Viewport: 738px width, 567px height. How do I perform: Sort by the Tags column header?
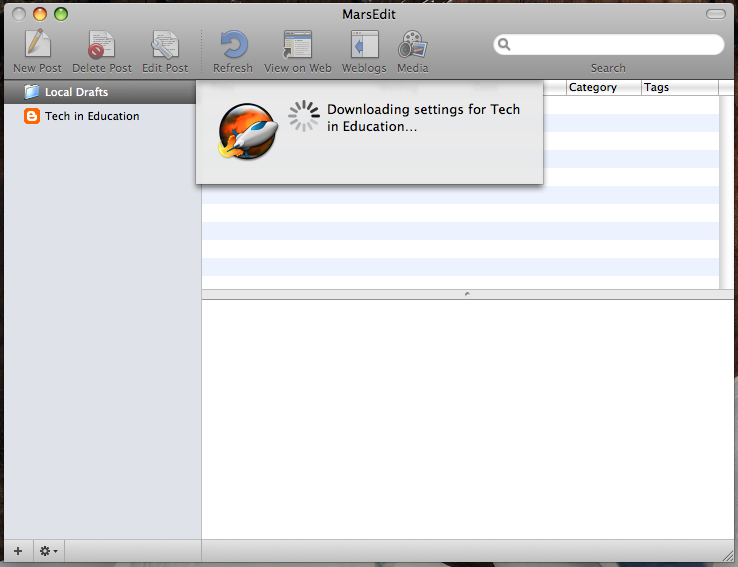680,87
